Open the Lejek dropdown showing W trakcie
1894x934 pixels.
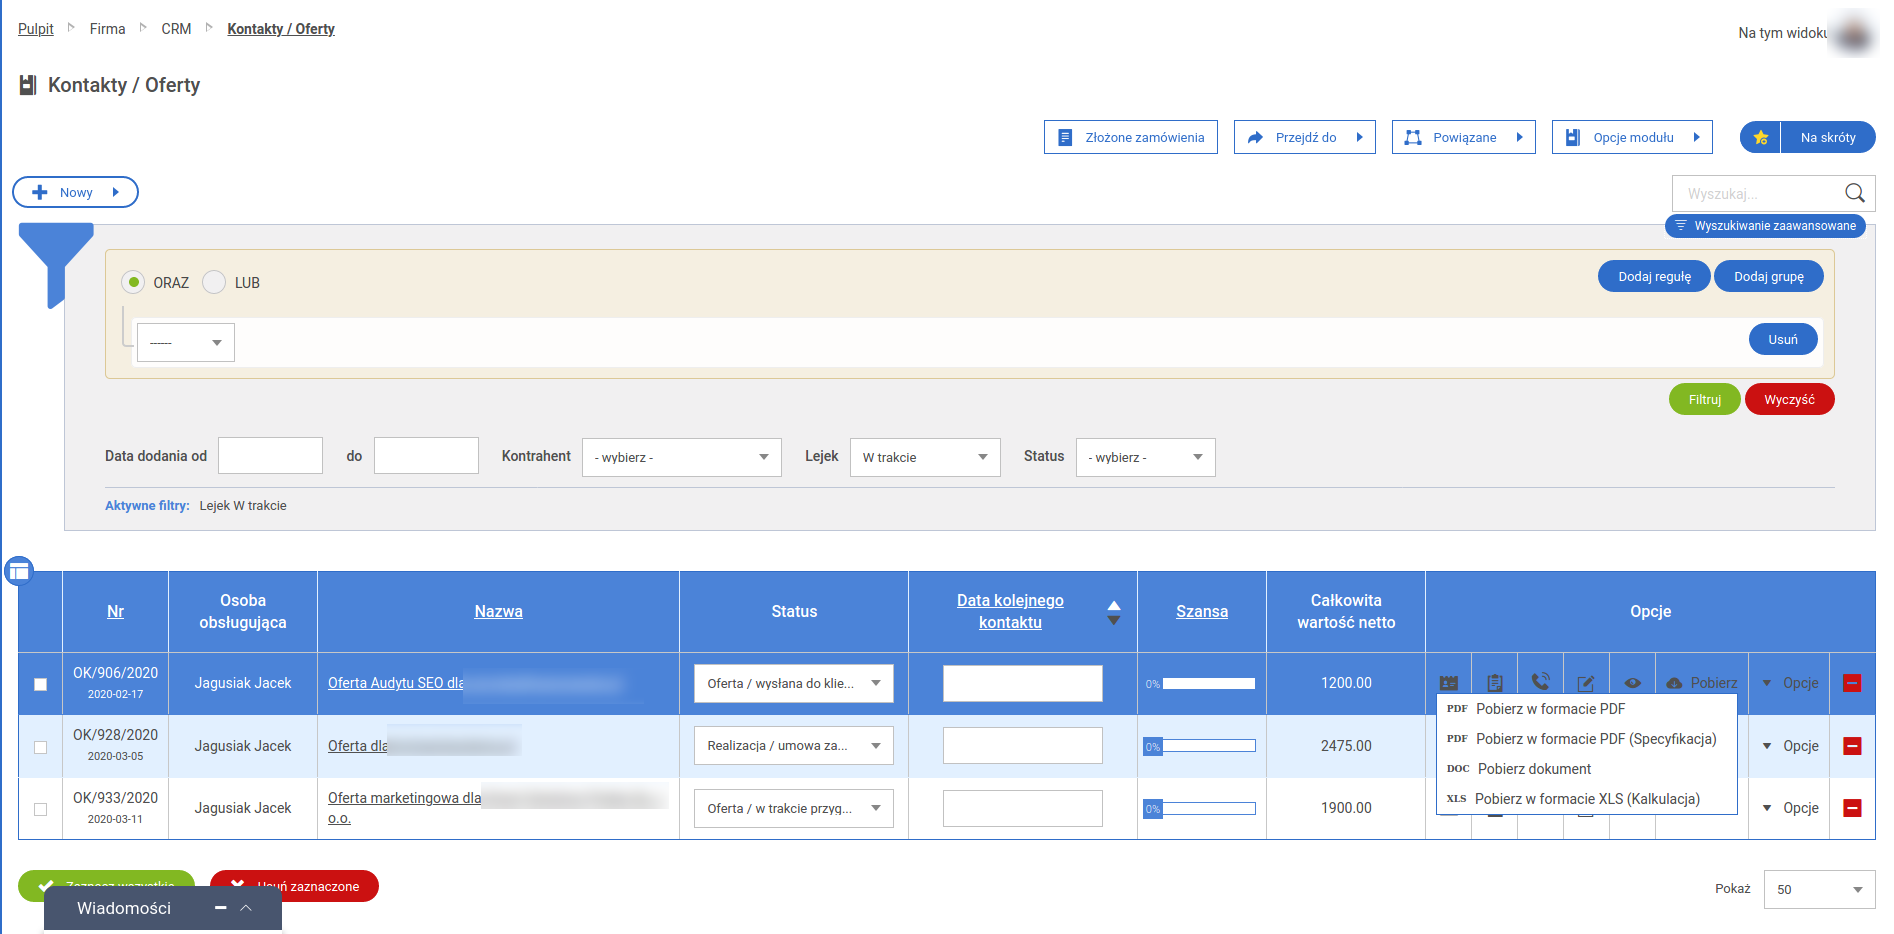click(924, 458)
